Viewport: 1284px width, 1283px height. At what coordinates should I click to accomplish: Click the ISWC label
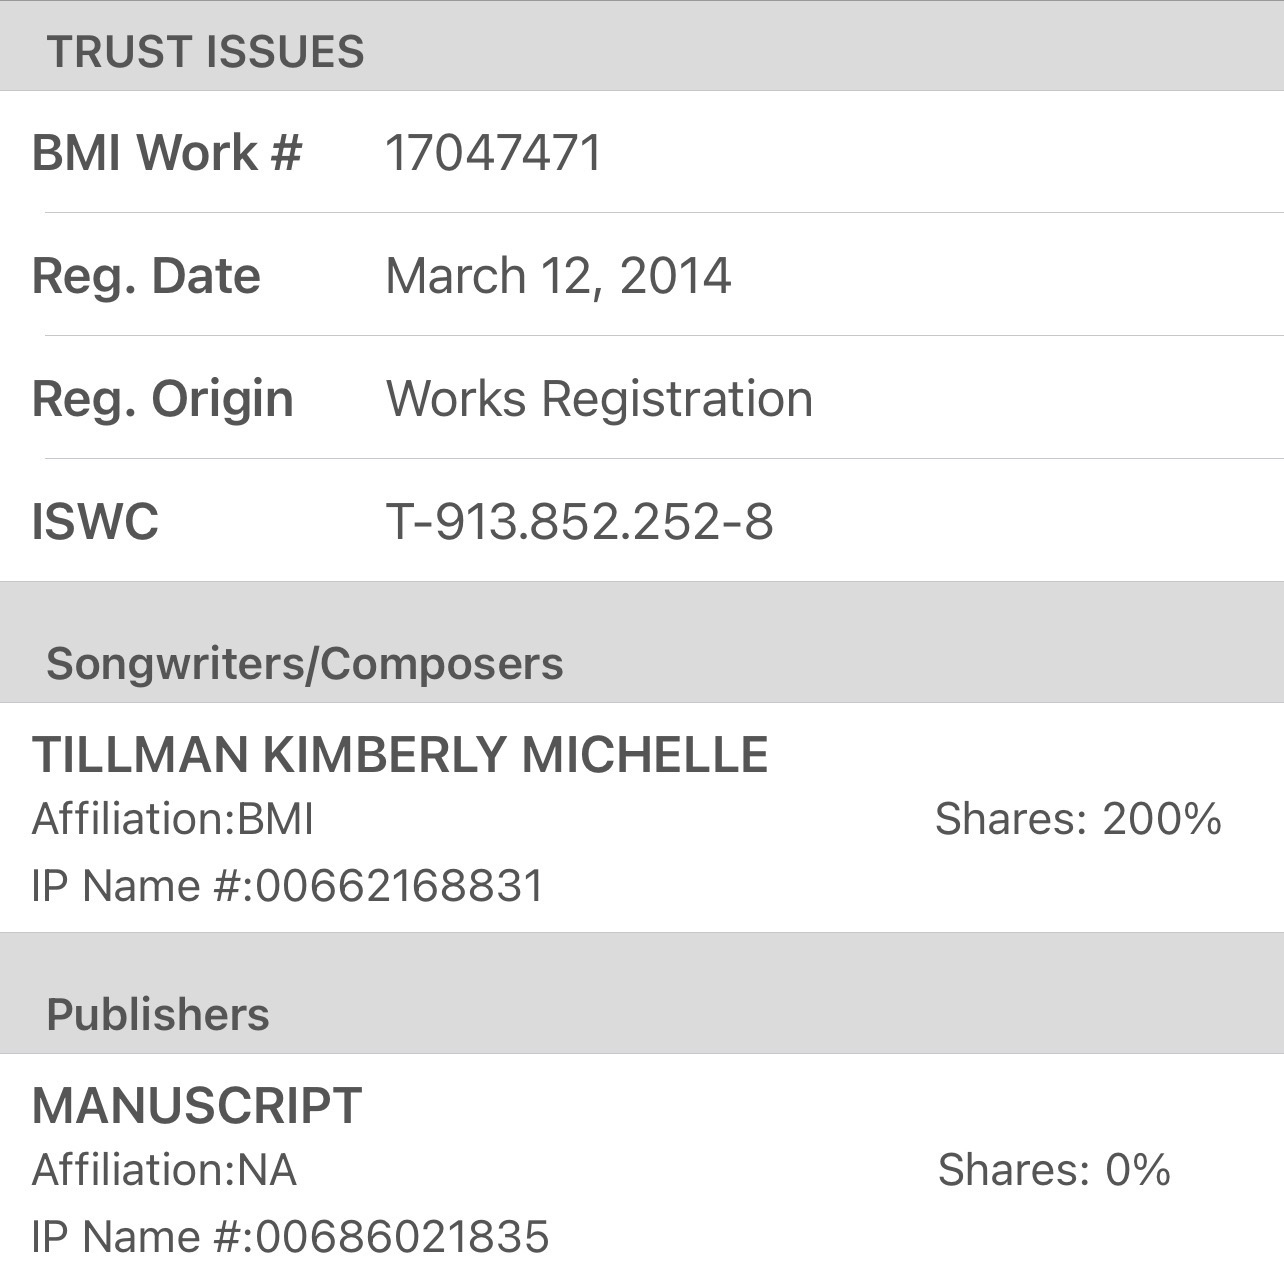95,522
